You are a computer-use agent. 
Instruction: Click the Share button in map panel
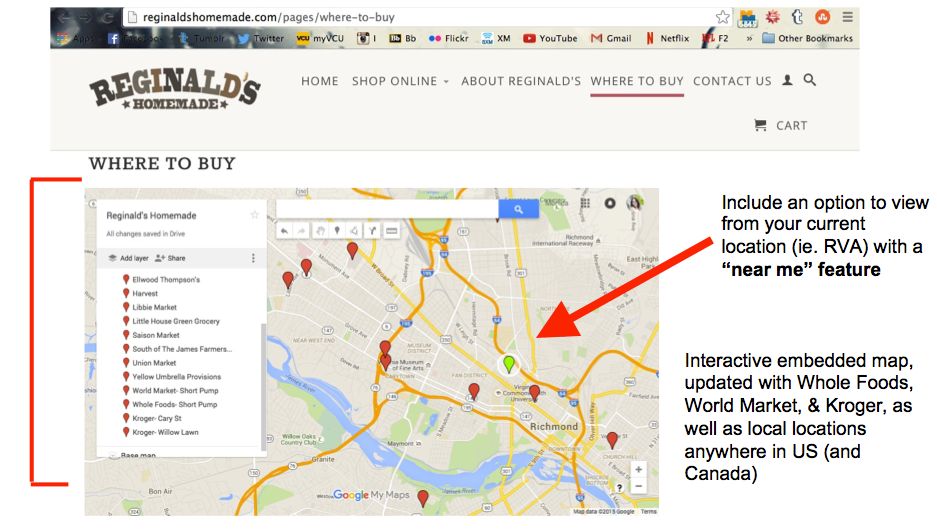pos(170,258)
